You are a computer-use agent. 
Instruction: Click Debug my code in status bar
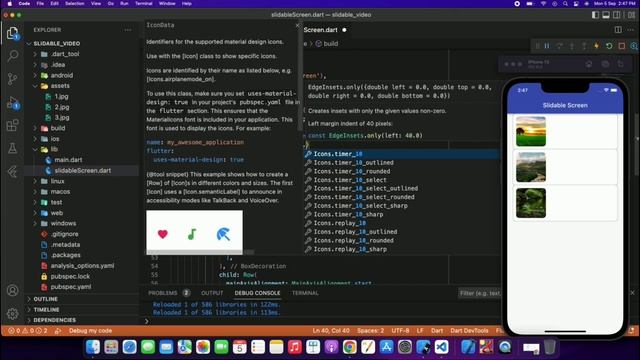point(90,331)
